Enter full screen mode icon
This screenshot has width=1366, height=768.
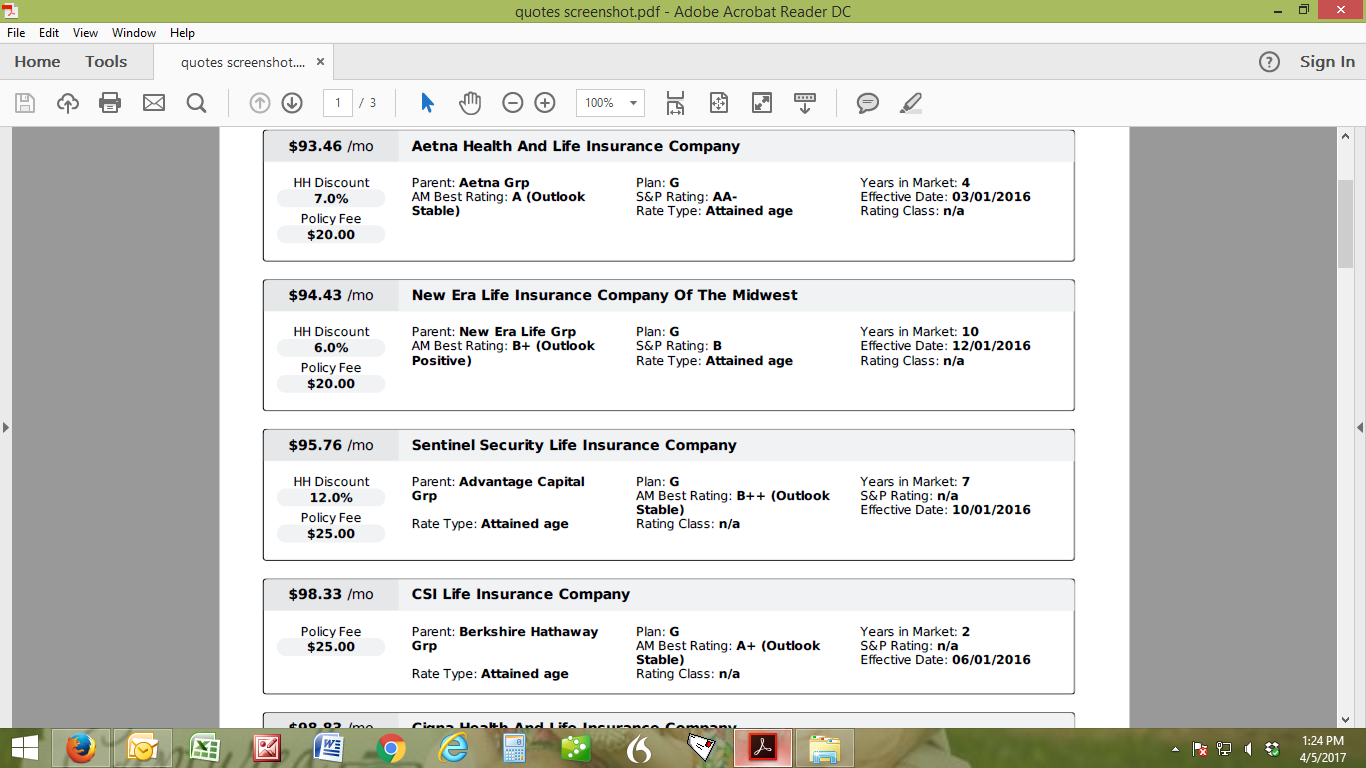click(762, 102)
